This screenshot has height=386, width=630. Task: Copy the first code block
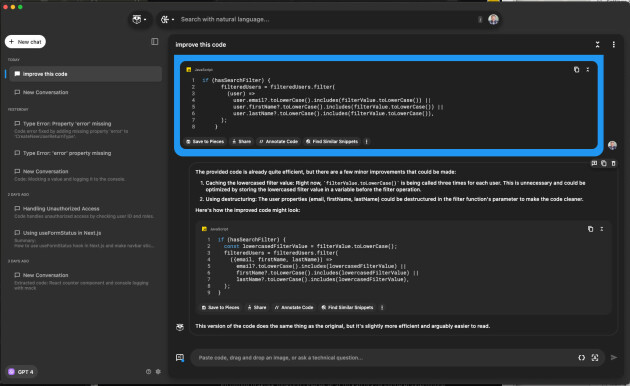tap(577, 69)
